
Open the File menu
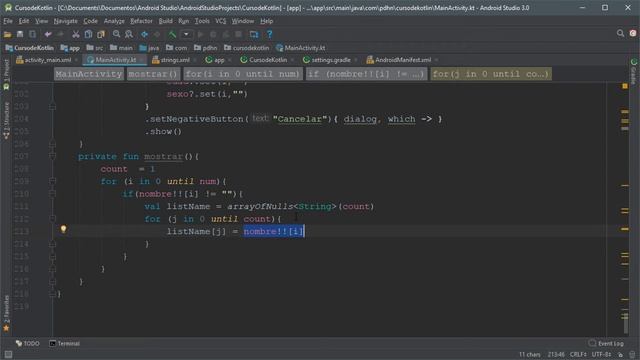tap(8, 21)
